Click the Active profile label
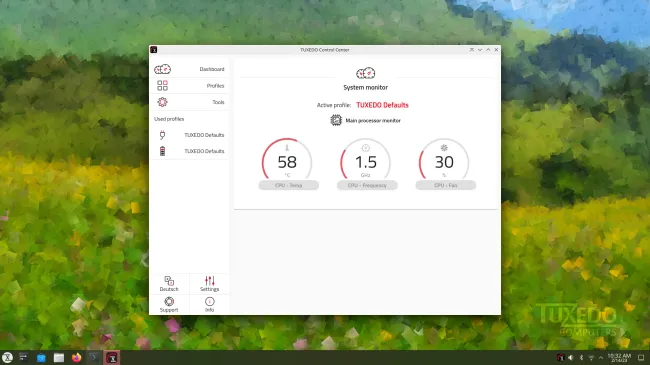650x365 pixels. (x=334, y=105)
